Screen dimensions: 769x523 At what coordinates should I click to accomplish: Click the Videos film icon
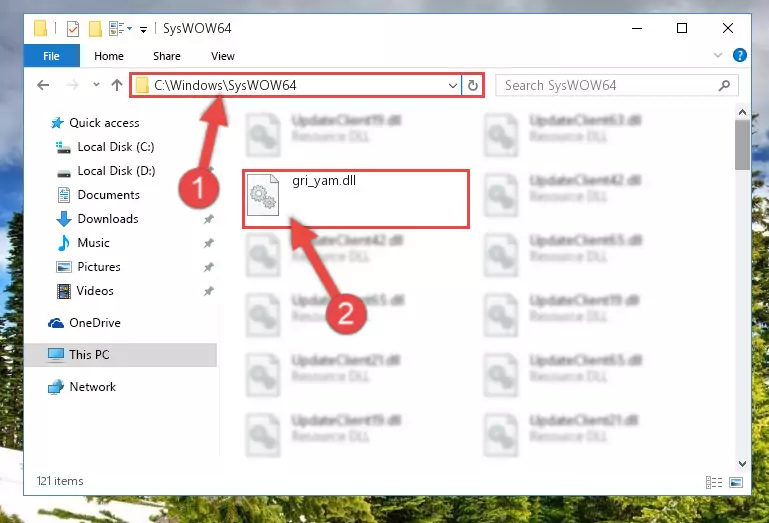[64, 291]
